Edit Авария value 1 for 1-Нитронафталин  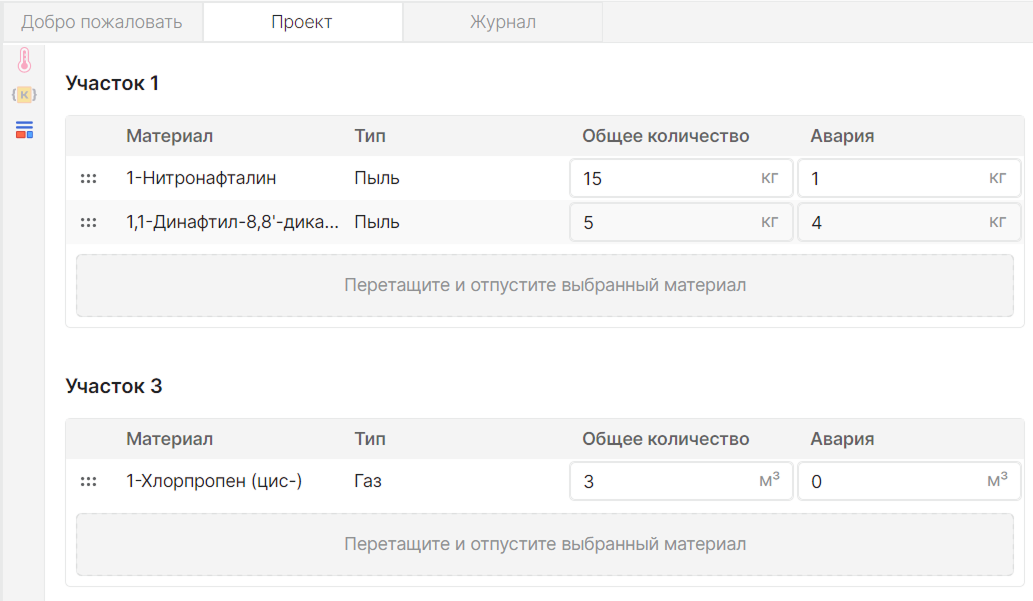(909, 178)
